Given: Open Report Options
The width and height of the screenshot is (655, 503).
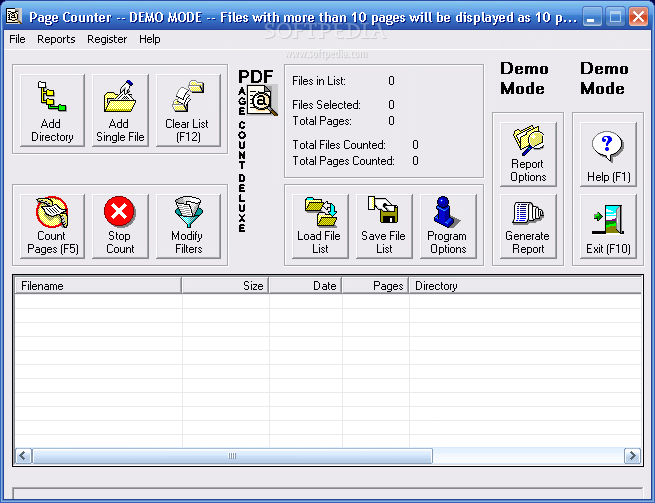Looking at the screenshot, I should (528, 154).
